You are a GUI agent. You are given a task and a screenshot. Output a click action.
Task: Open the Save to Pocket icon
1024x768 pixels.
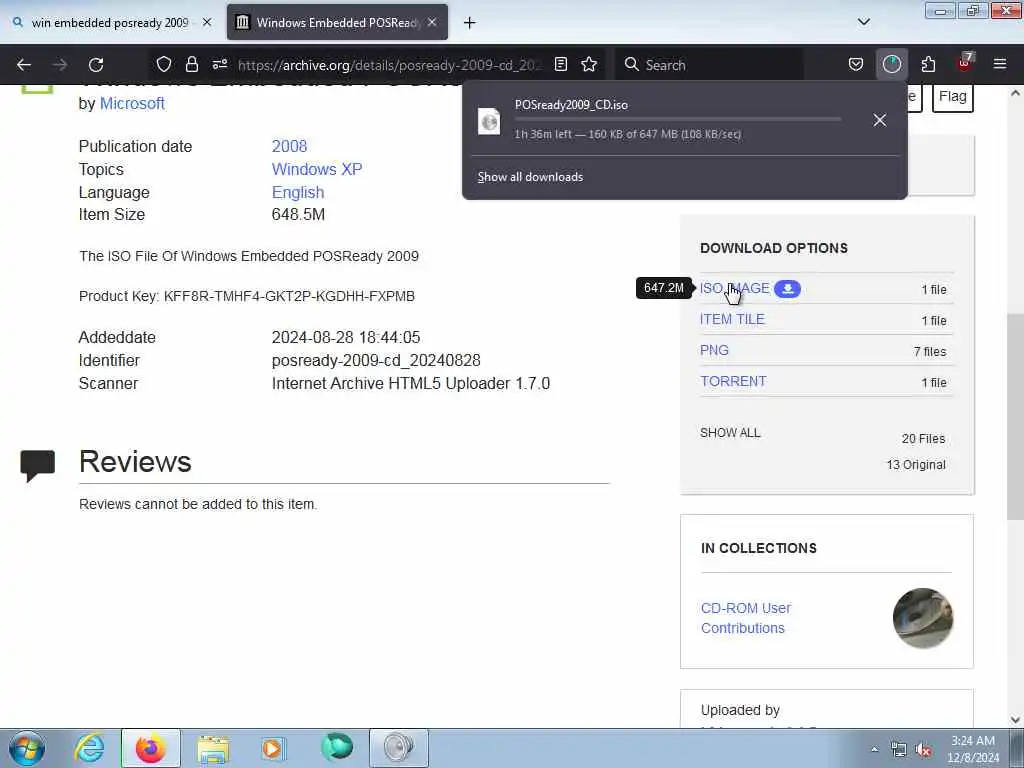[x=856, y=64]
